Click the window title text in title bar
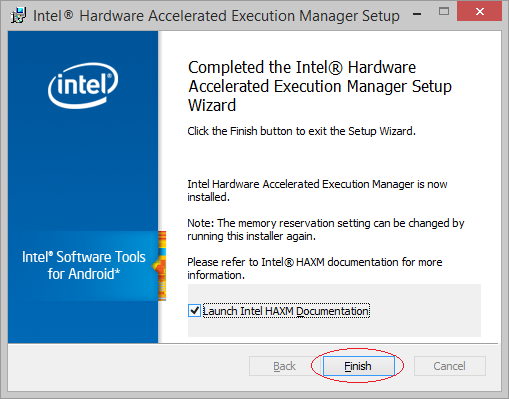Image resolution: width=509 pixels, height=399 pixels. point(216,16)
